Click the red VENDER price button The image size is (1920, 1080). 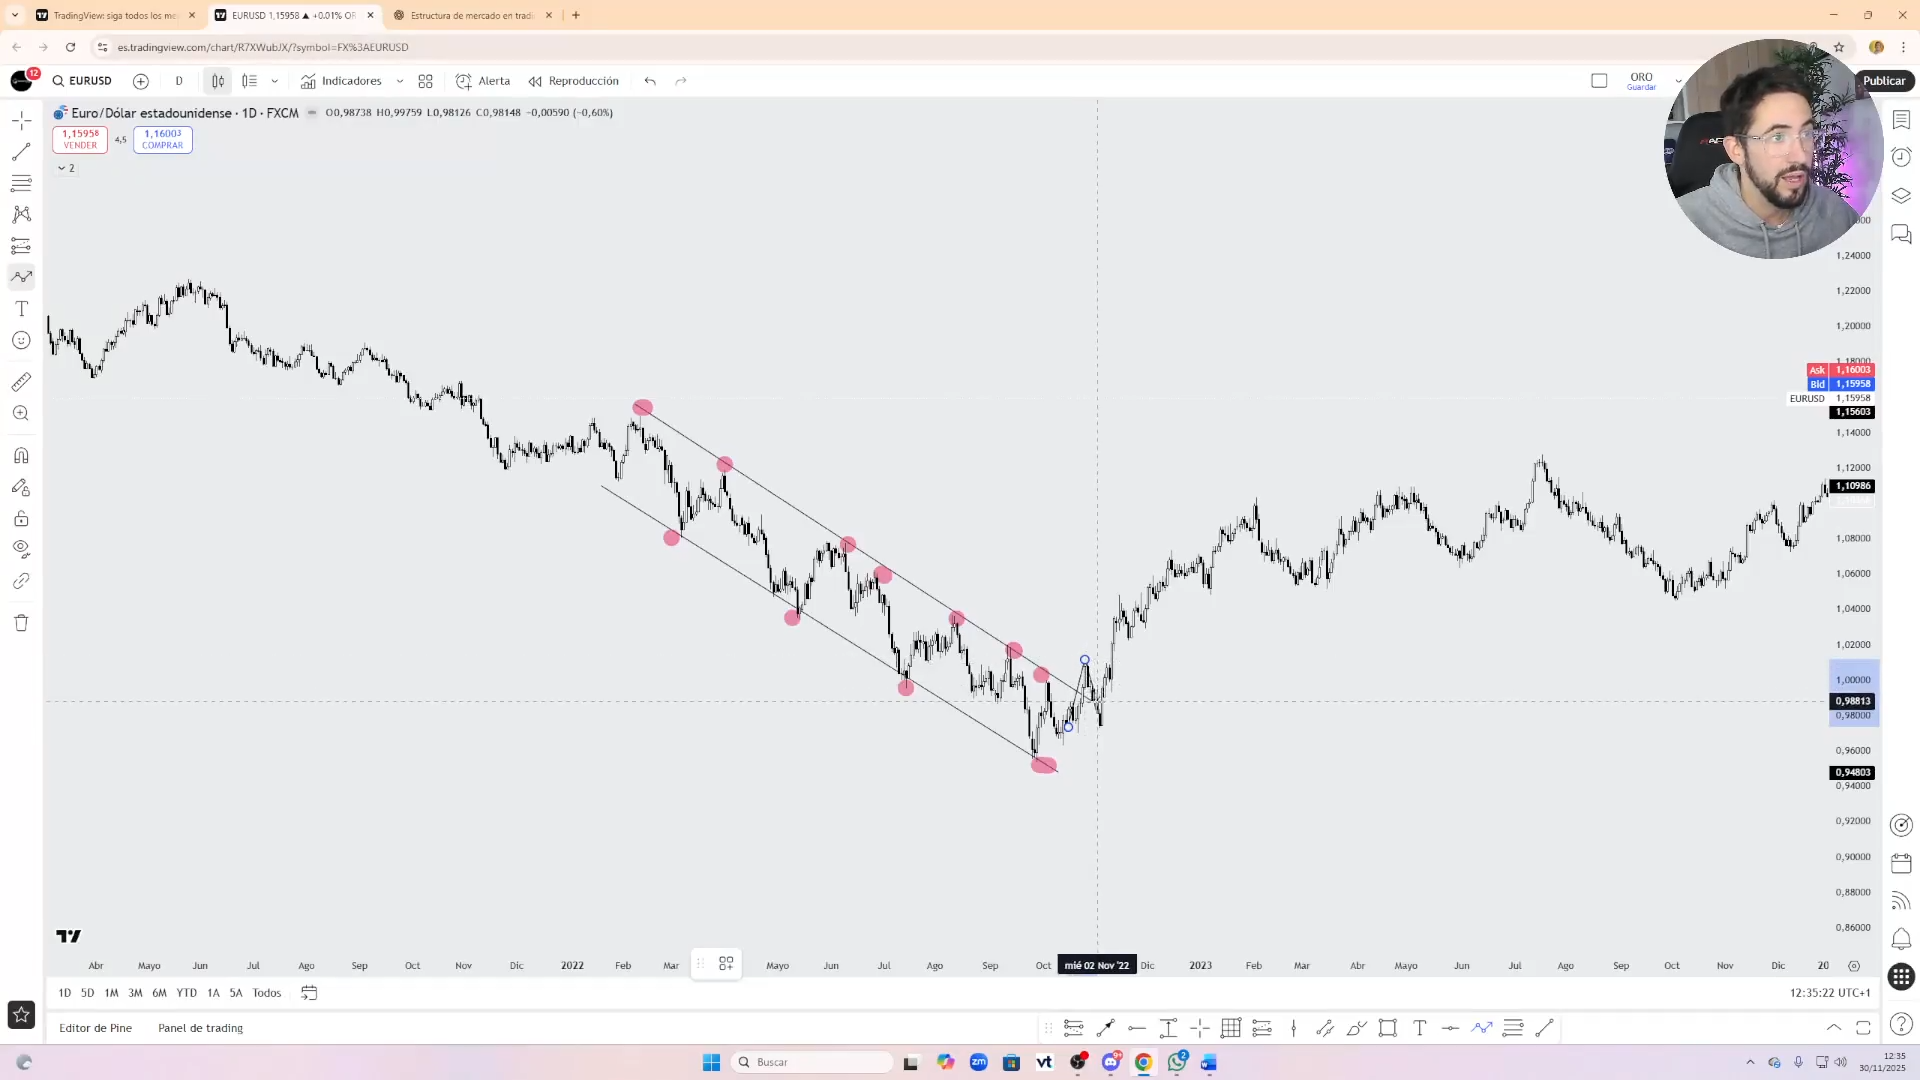point(80,139)
